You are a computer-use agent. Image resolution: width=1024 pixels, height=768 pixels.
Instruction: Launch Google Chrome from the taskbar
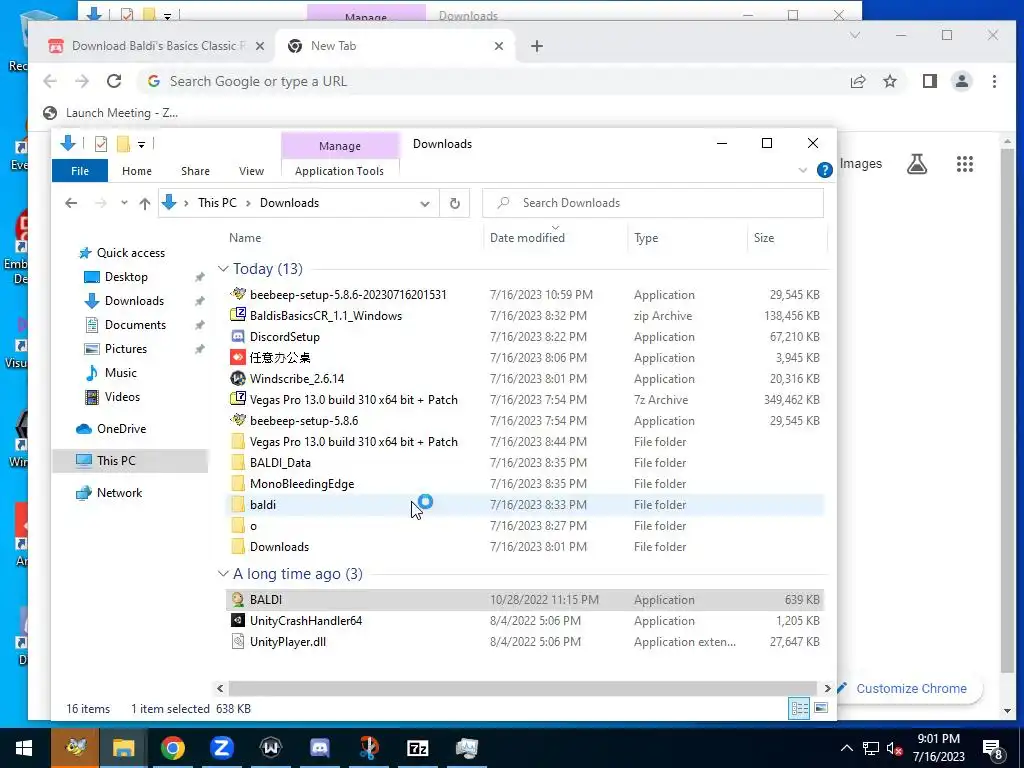pyautogui.click(x=172, y=748)
